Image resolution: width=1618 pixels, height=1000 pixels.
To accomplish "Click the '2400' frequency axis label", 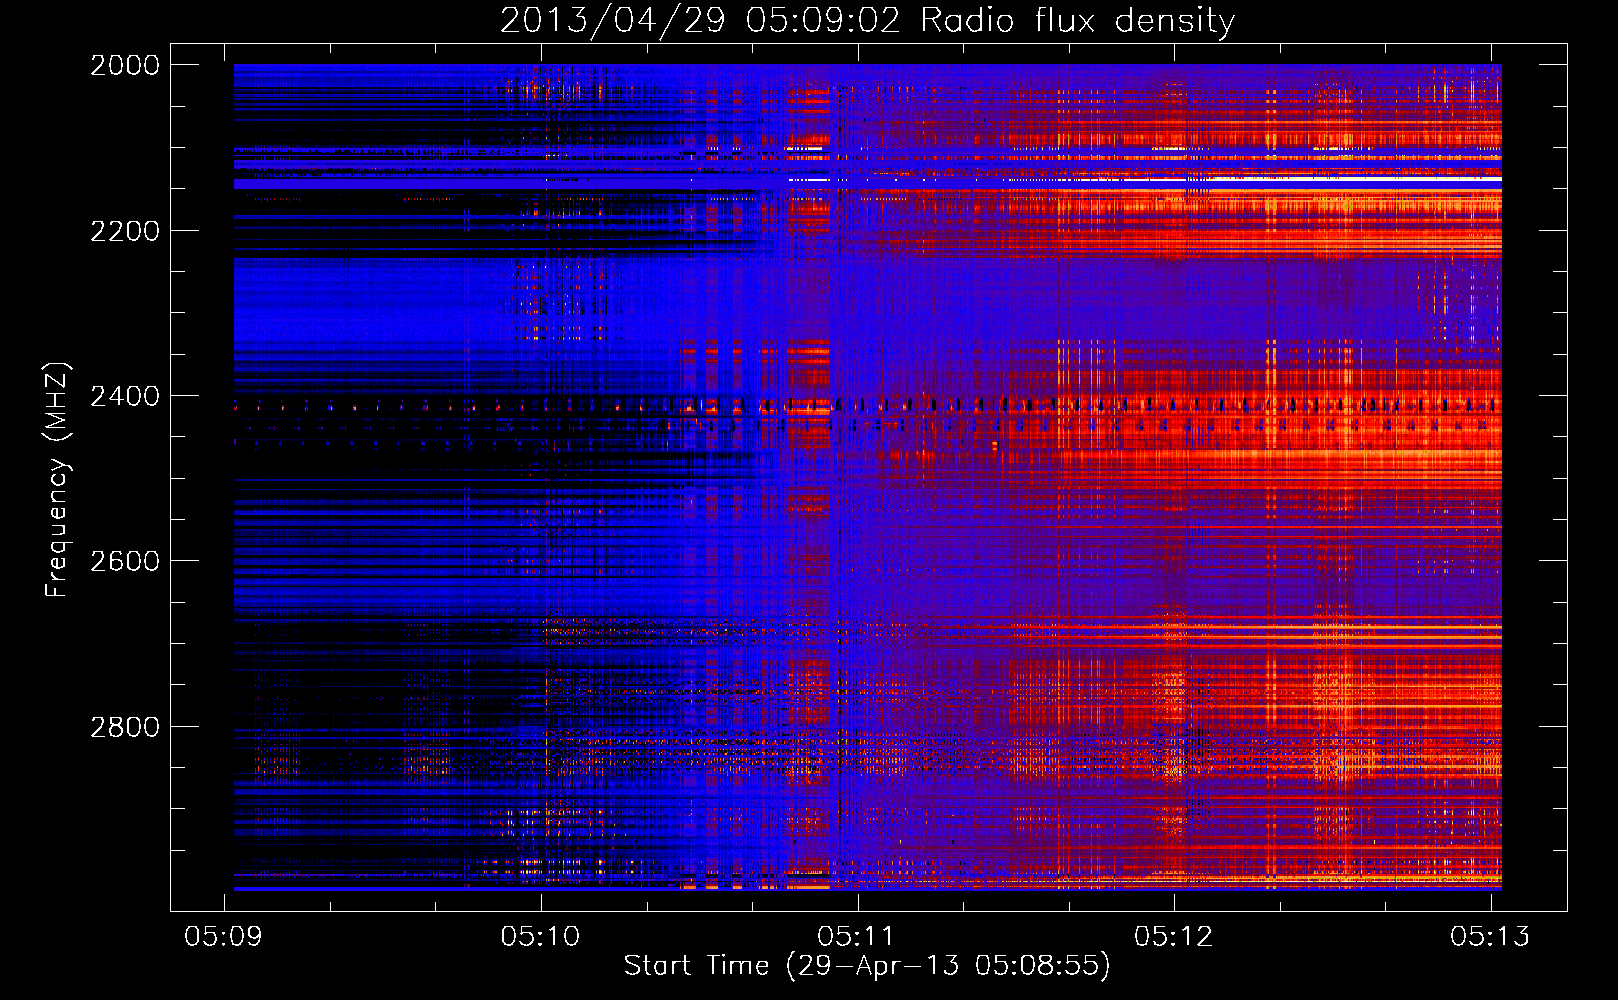I will (125, 396).
